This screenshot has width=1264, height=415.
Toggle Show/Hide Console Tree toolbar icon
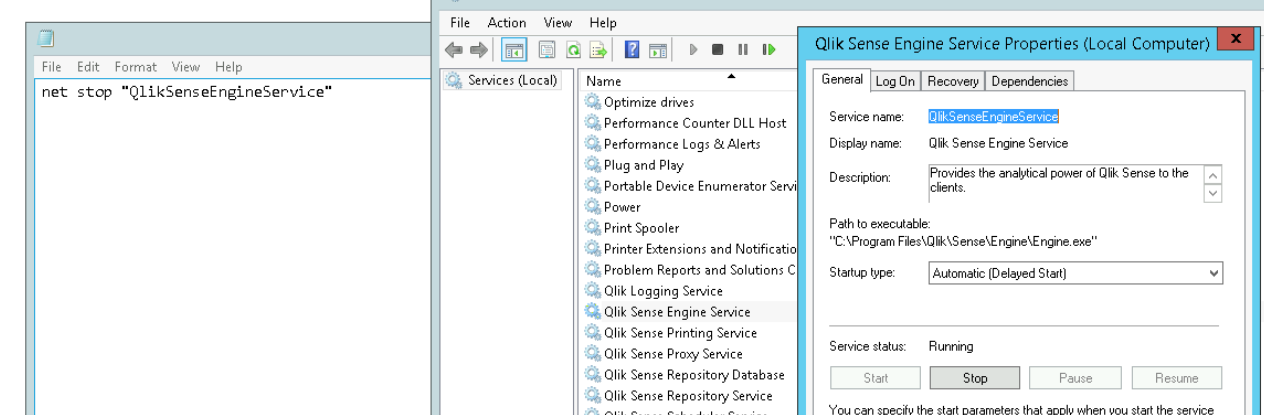point(514,50)
